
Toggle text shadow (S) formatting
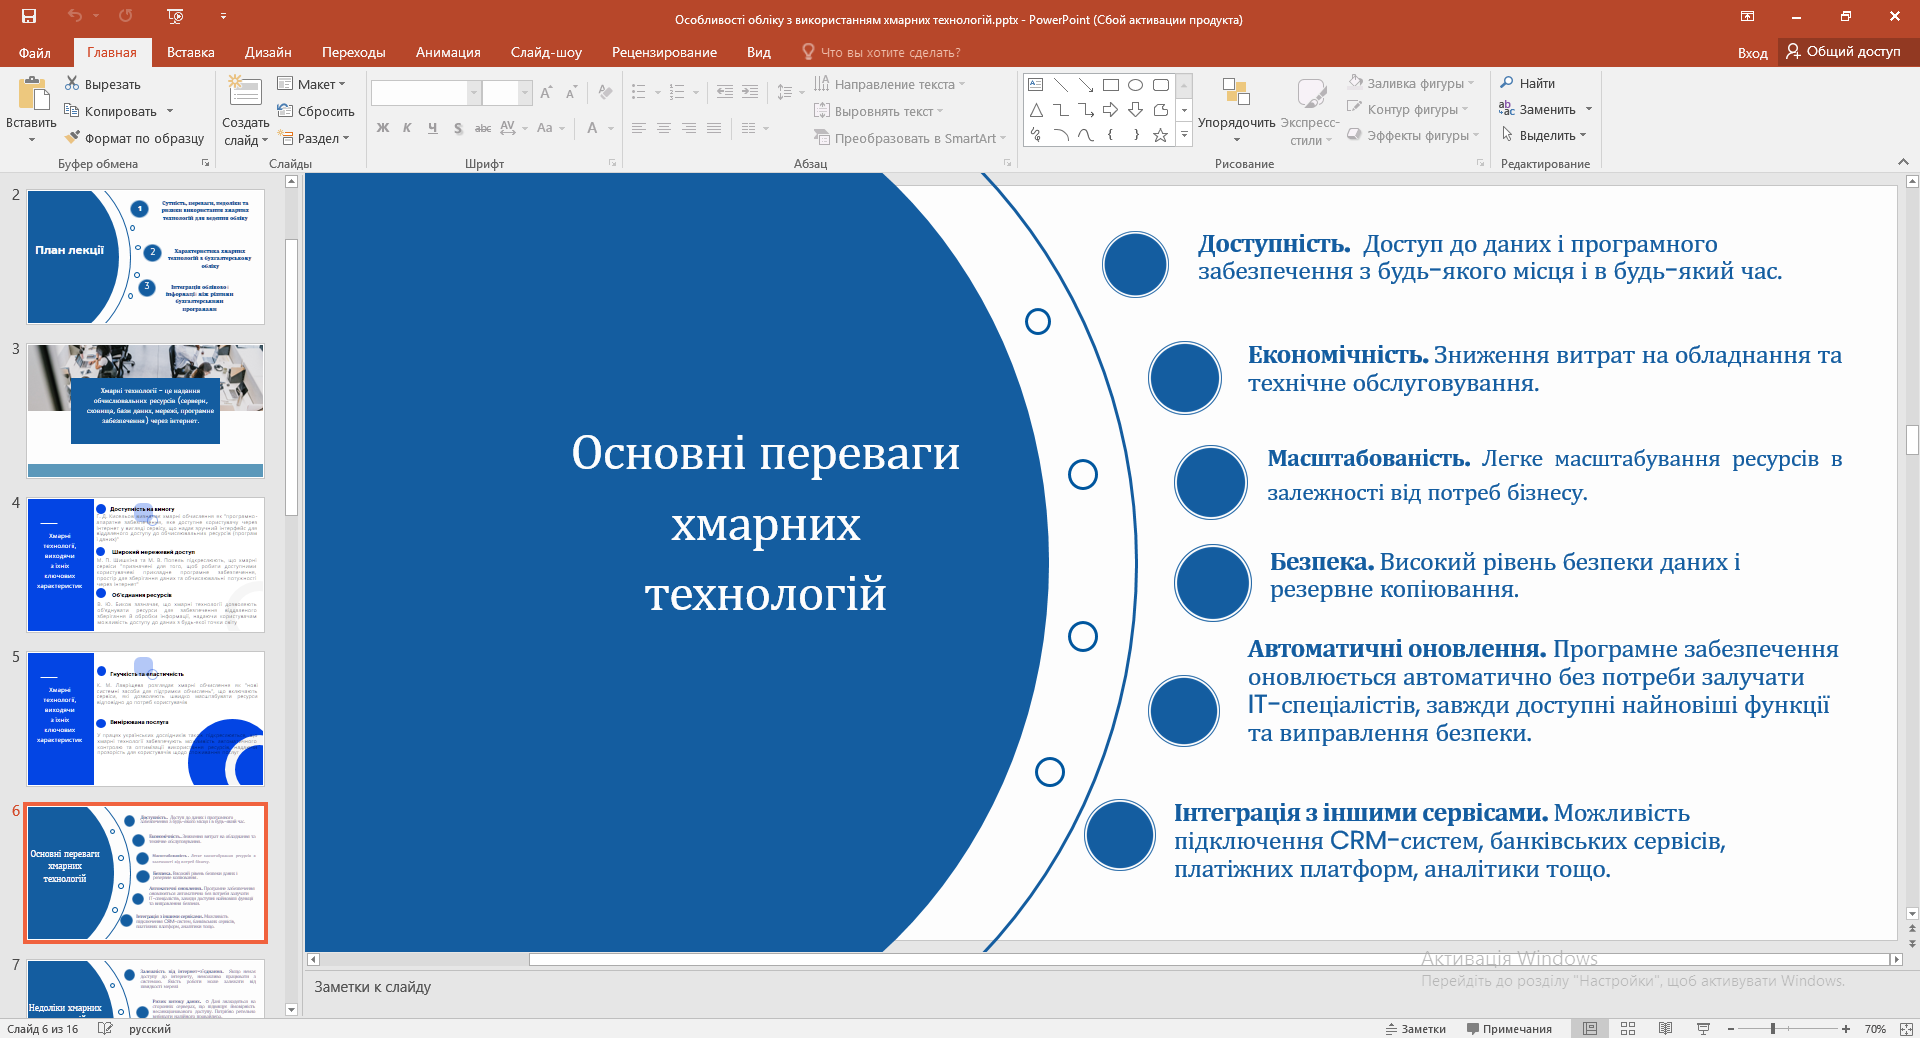point(458,128)
